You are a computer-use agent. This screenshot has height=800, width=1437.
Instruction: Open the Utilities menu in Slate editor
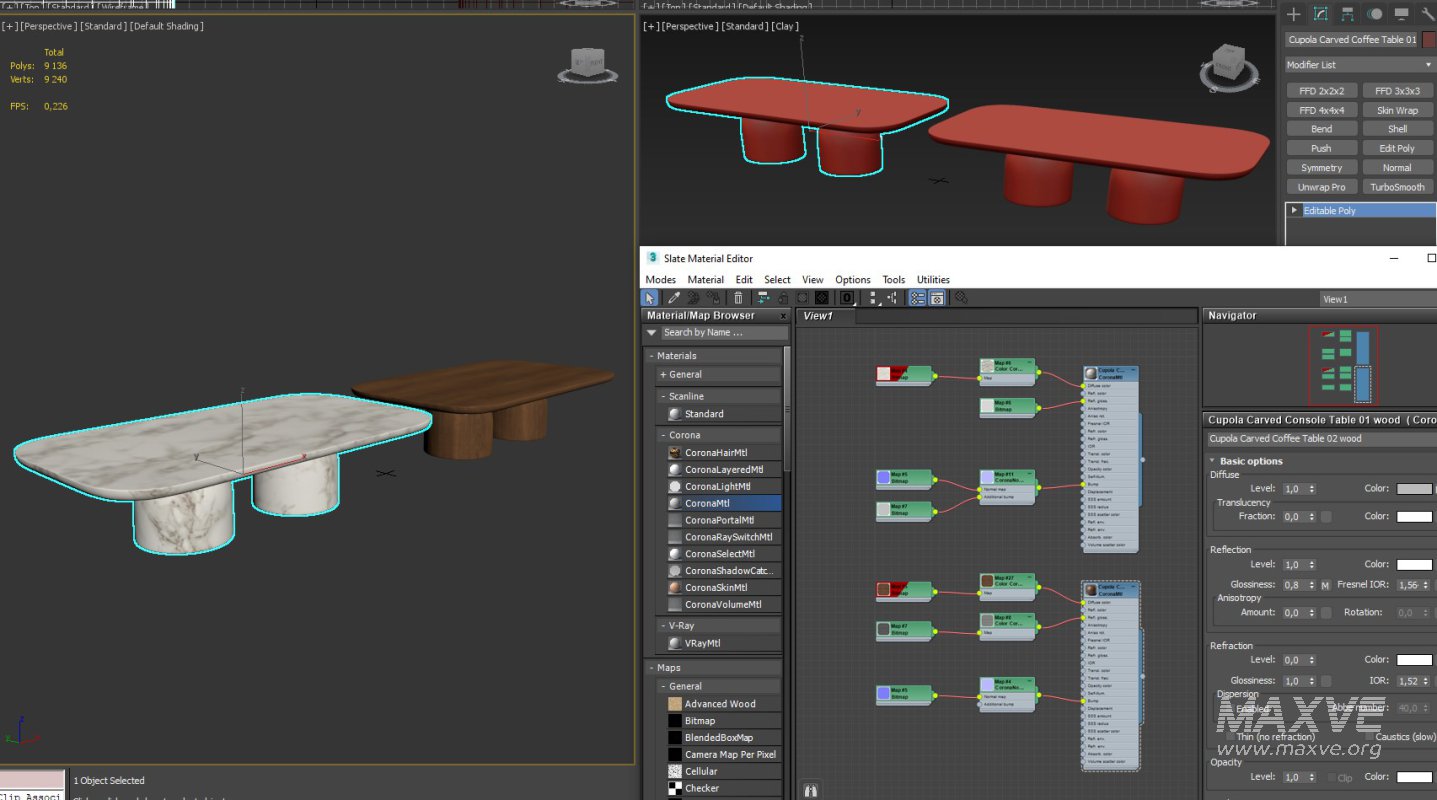click(932, 280)
